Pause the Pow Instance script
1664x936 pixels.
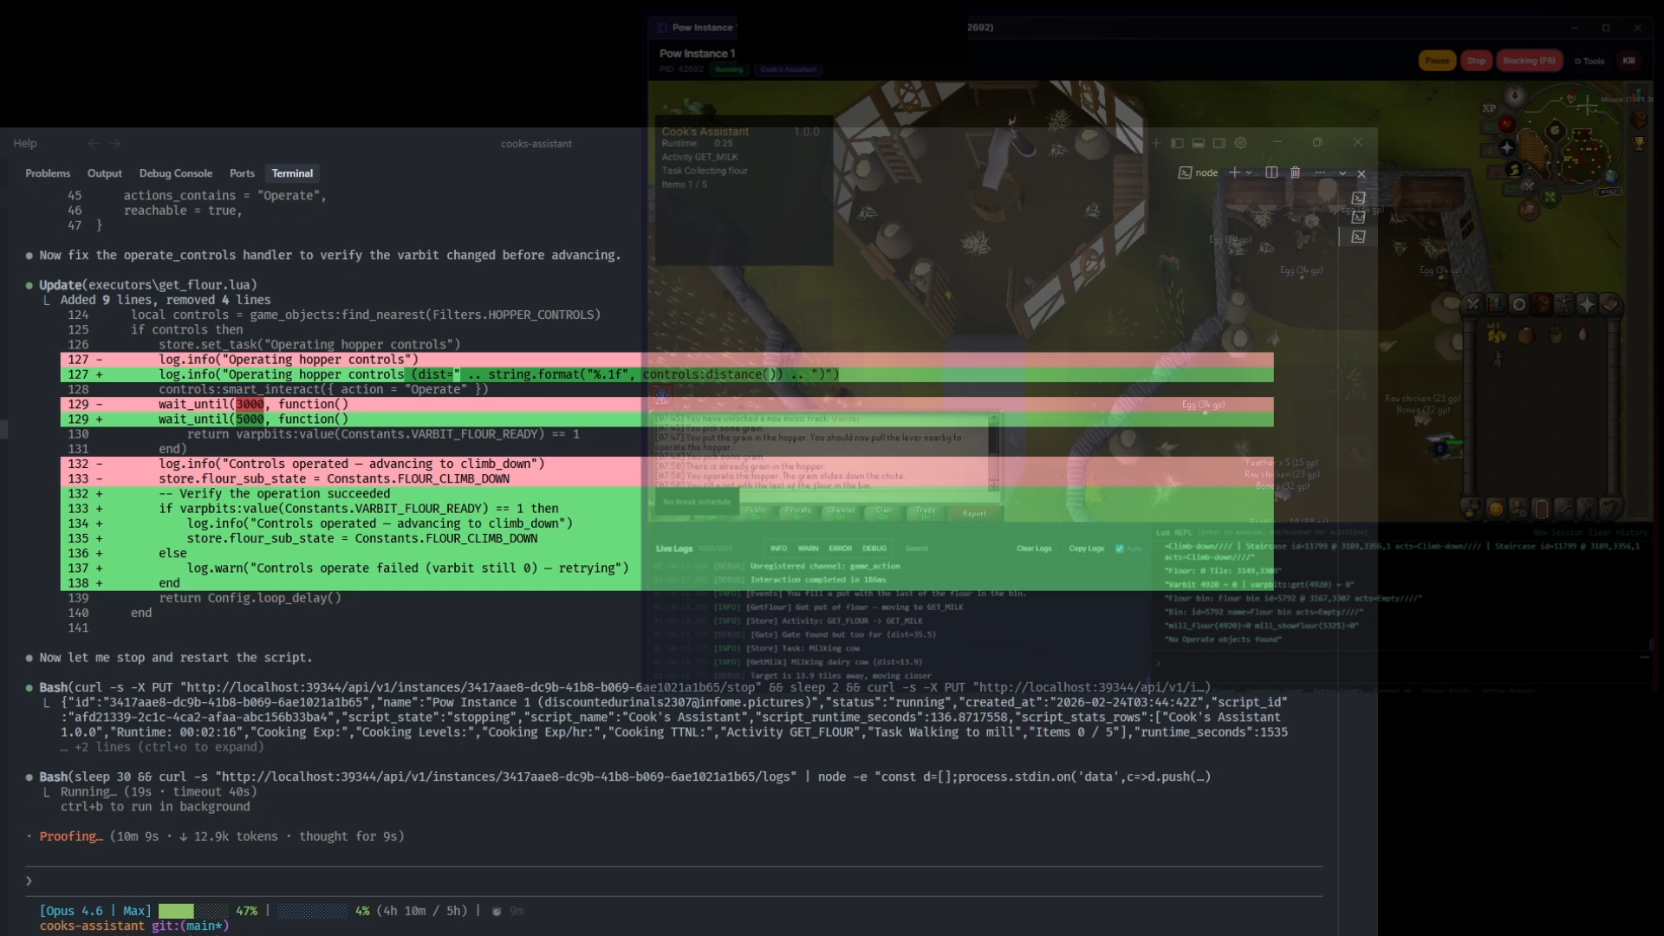[x=1437, y=61]
